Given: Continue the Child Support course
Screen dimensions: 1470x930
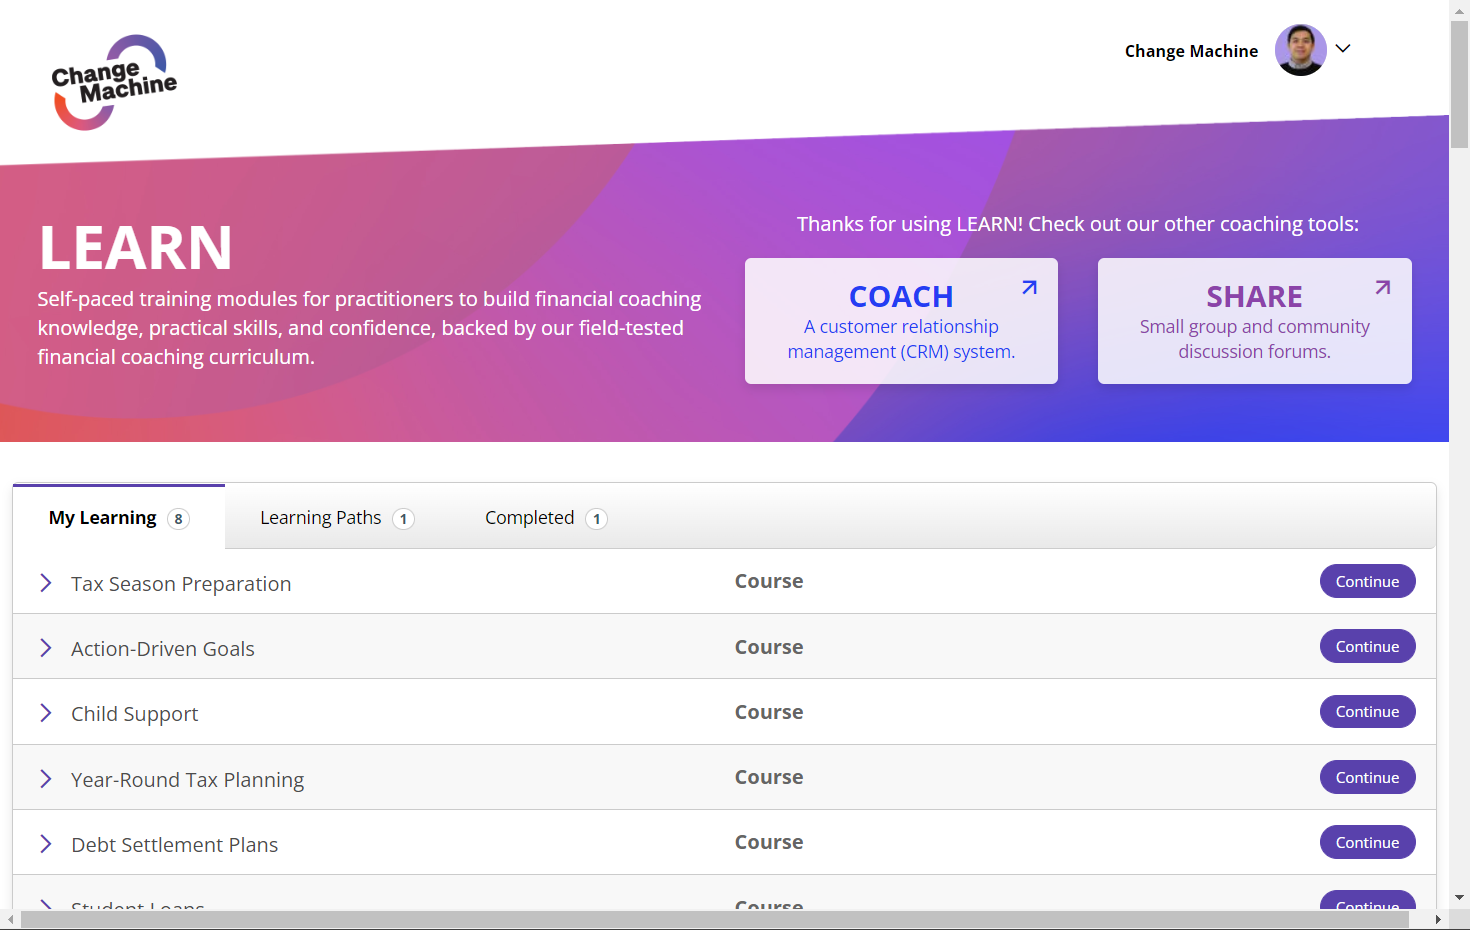Looking at the screenshot, I should click(x=1367, y=712).
